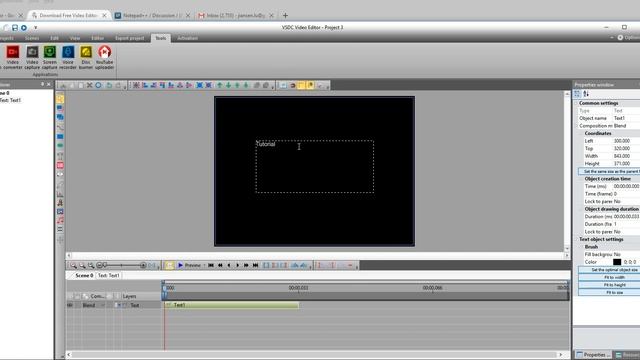640x360 pixels.
Task: Click the zoom slider plus button
Action: [143, 265]
